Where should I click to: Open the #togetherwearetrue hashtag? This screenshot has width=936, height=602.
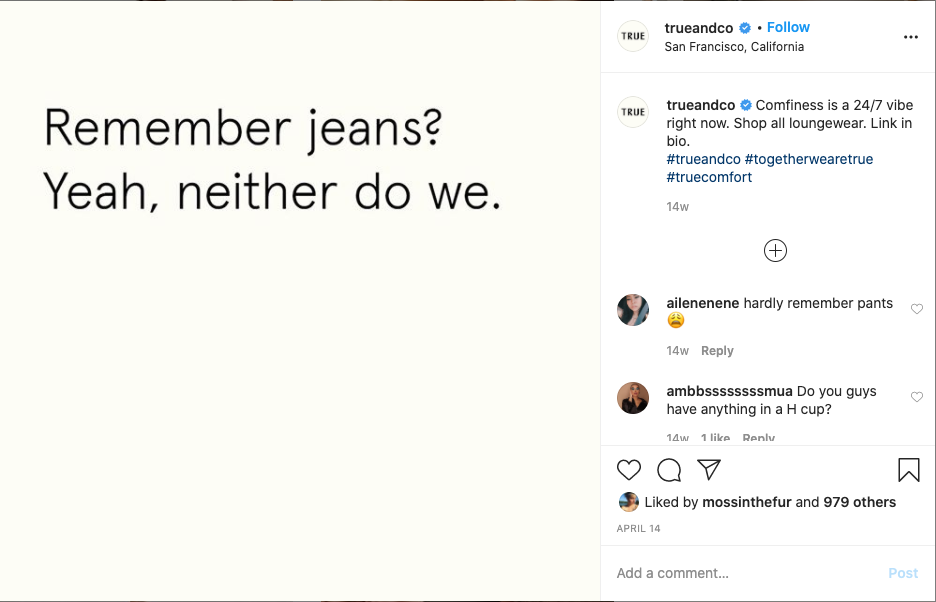[809, 159]
